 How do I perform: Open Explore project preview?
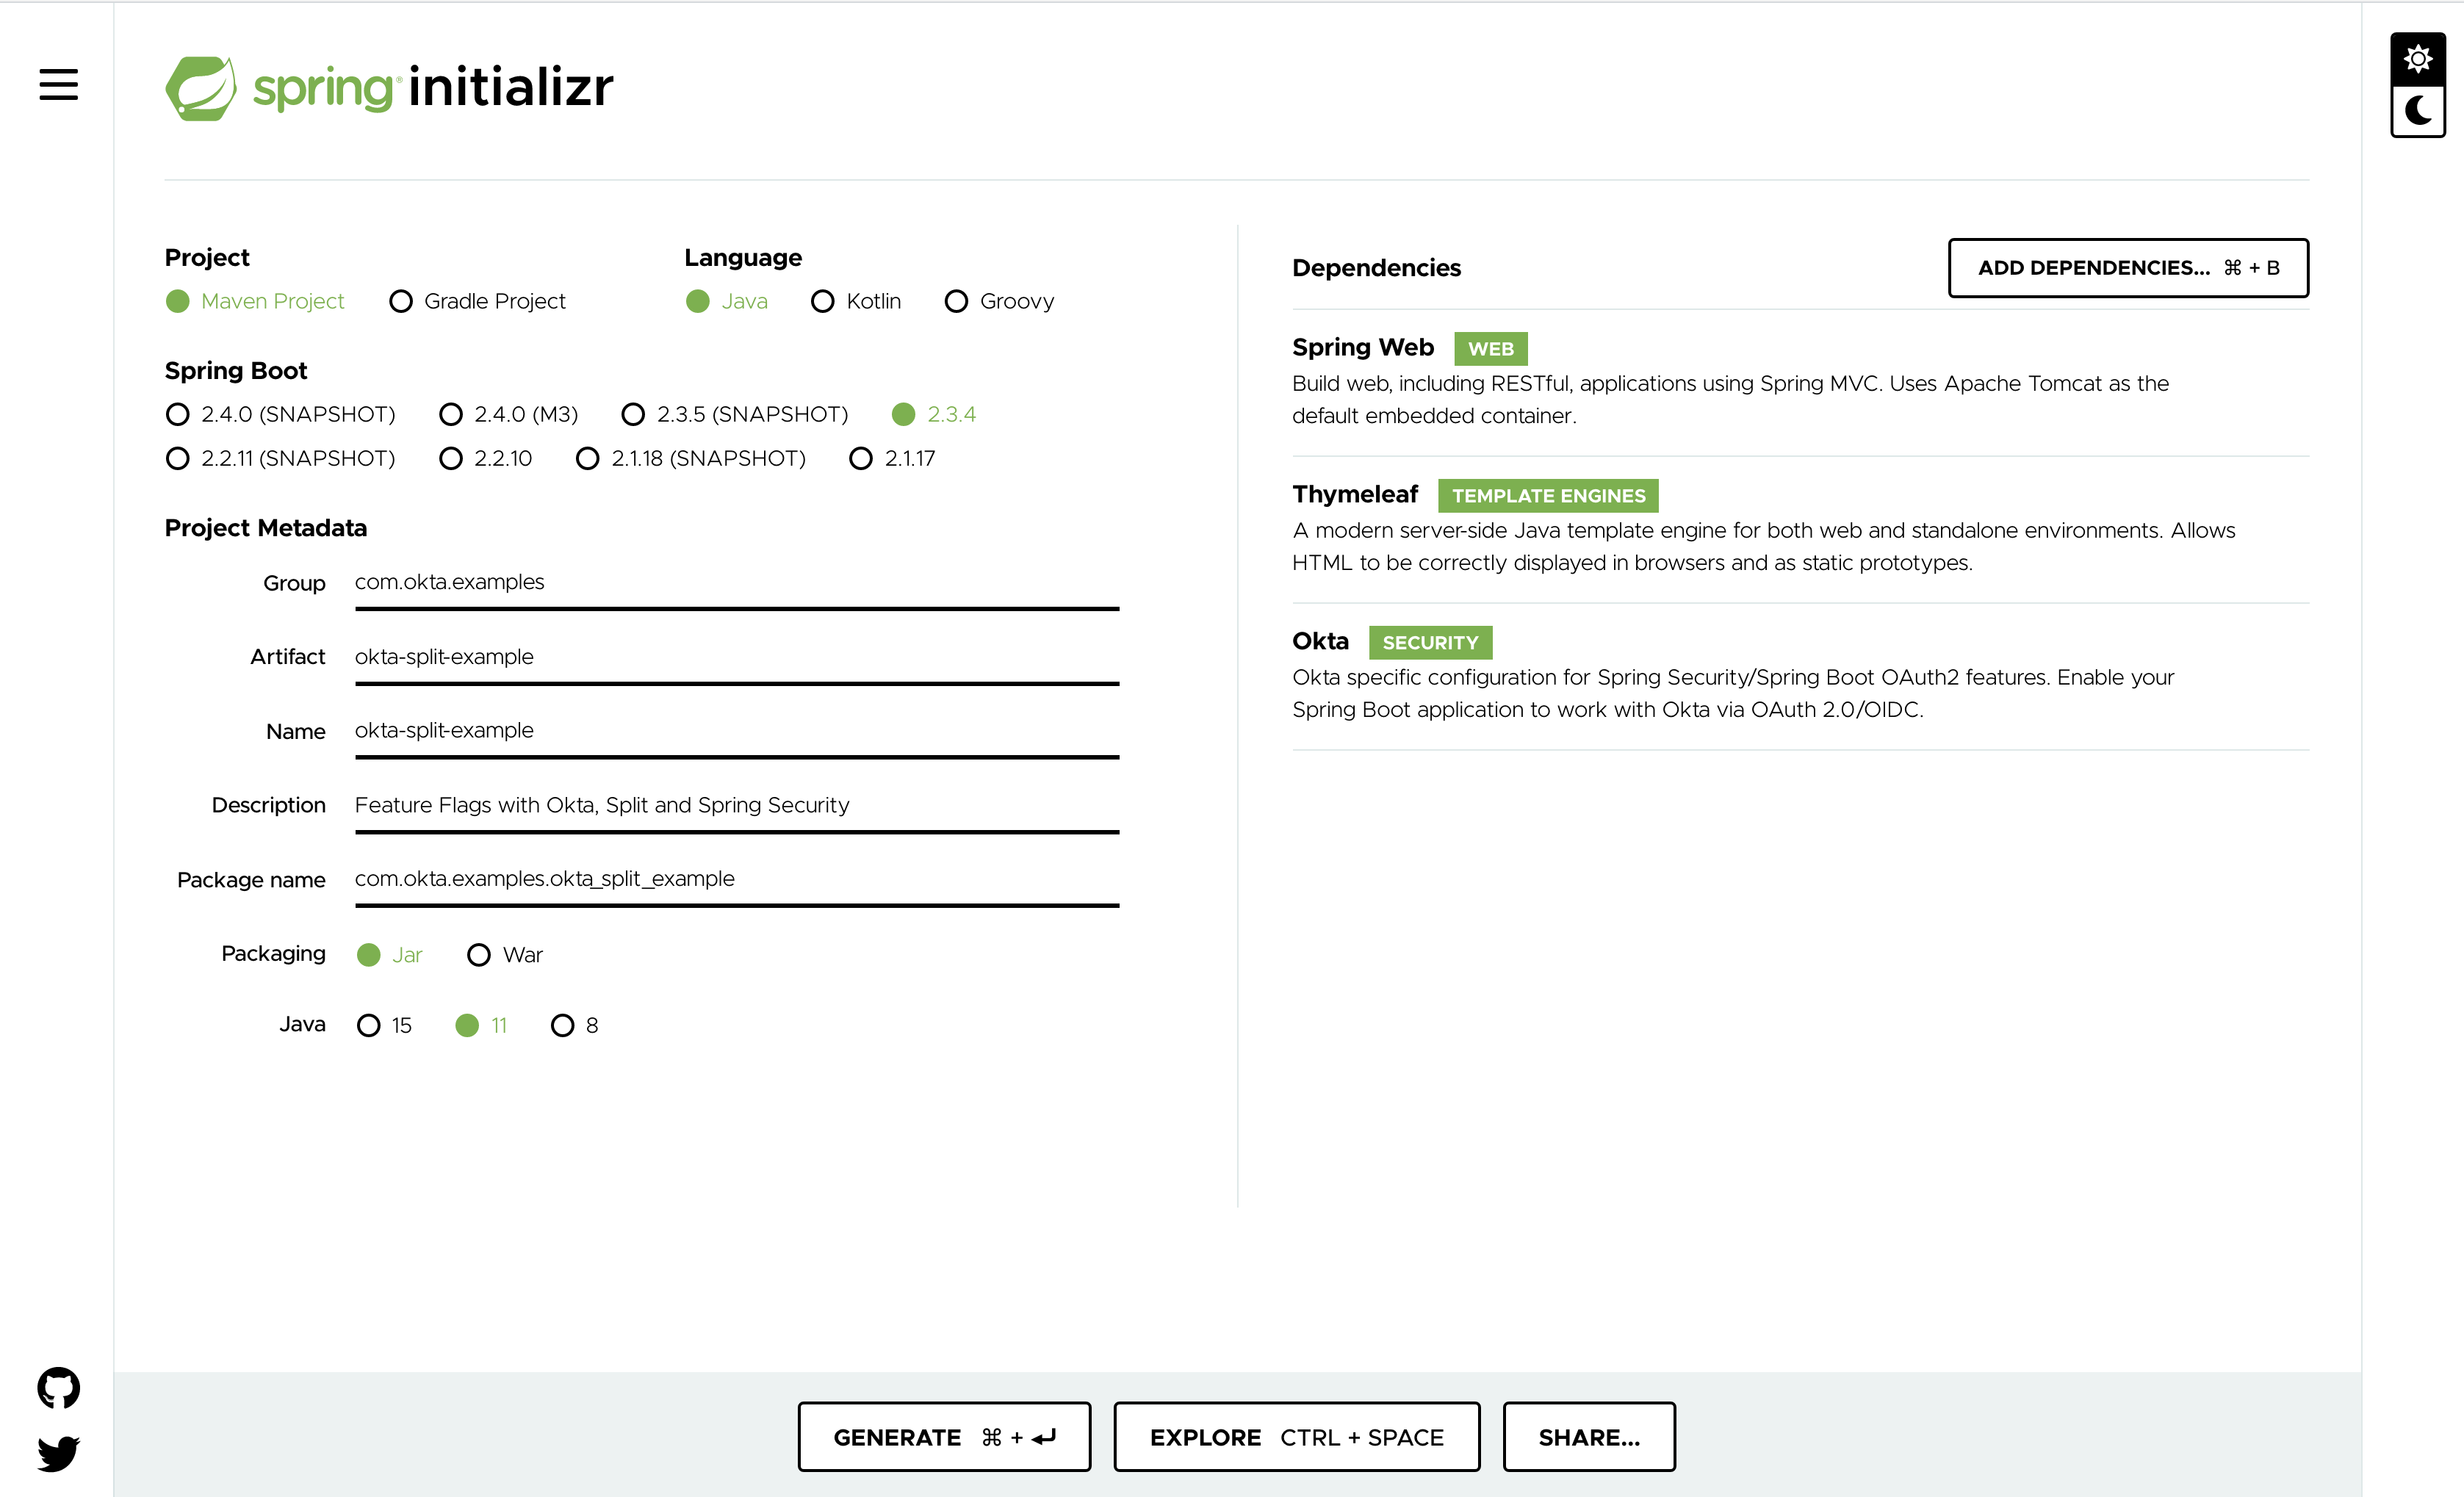[x=1296, y=1437]
